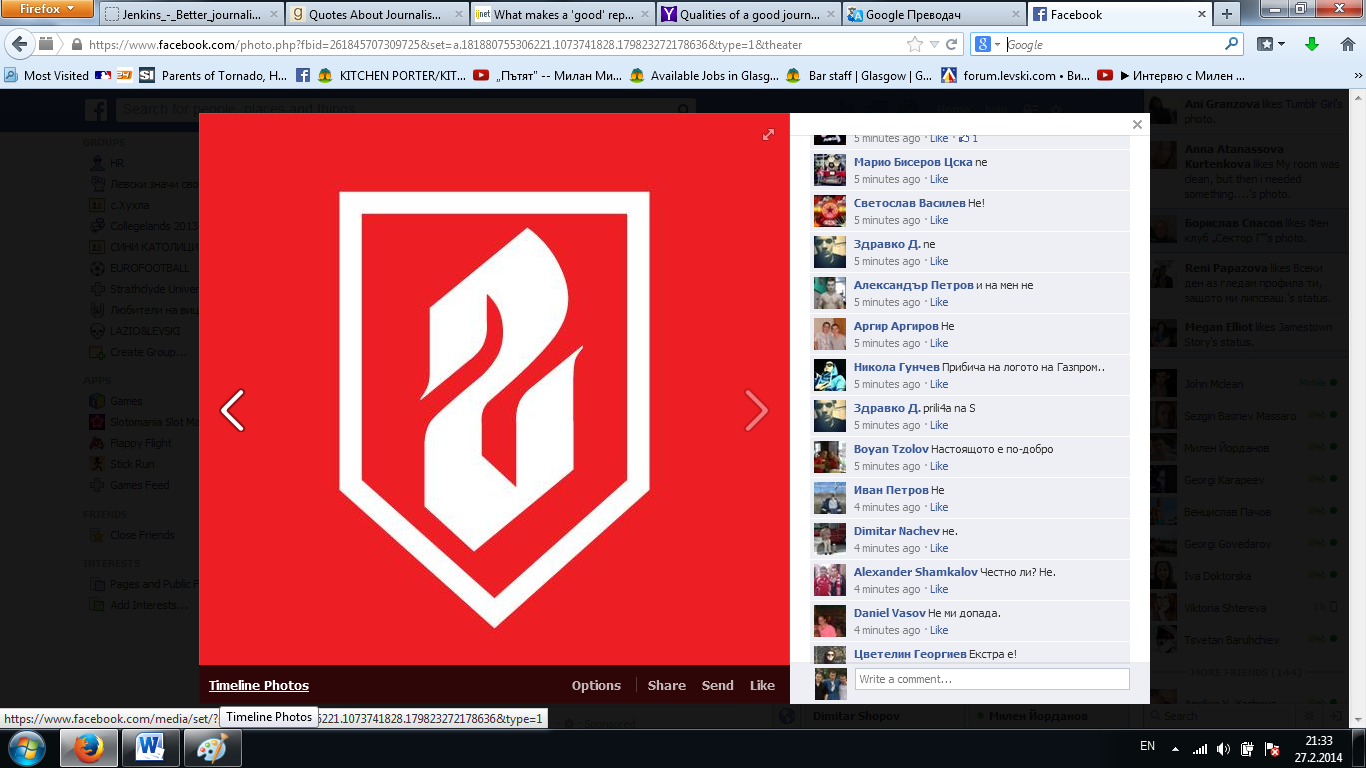Screen dimensions: 1366x768
Task: Click in the Google search box
Action: 1113,44
